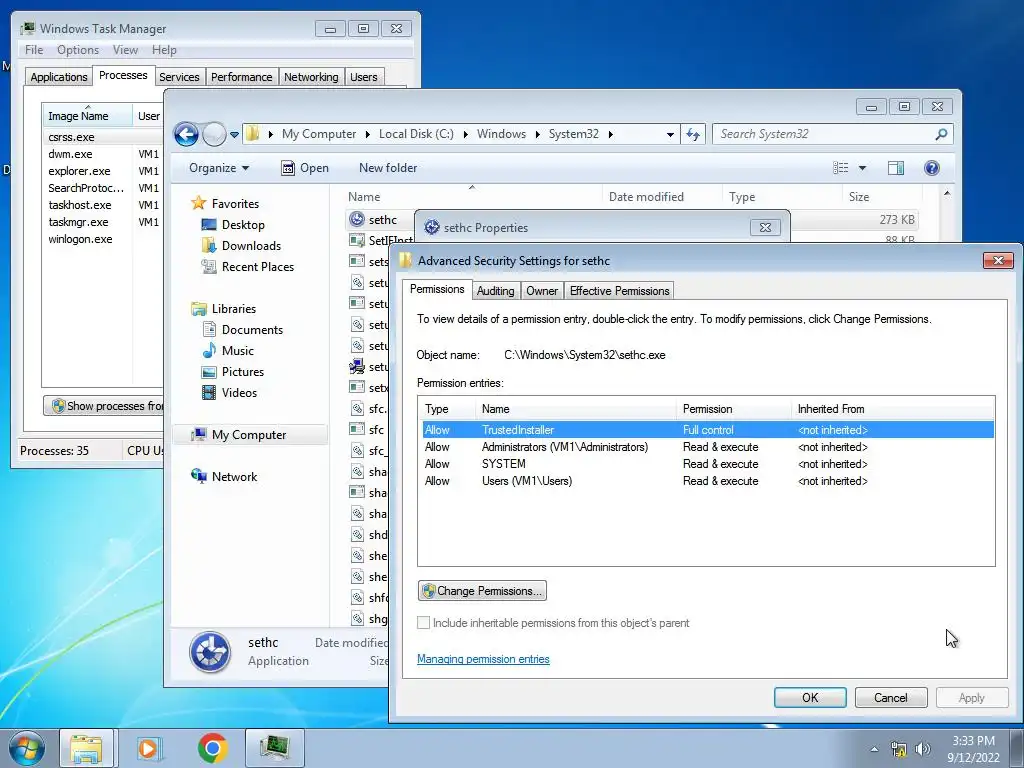Switch to the Owner tab

(x=542, y=291)
